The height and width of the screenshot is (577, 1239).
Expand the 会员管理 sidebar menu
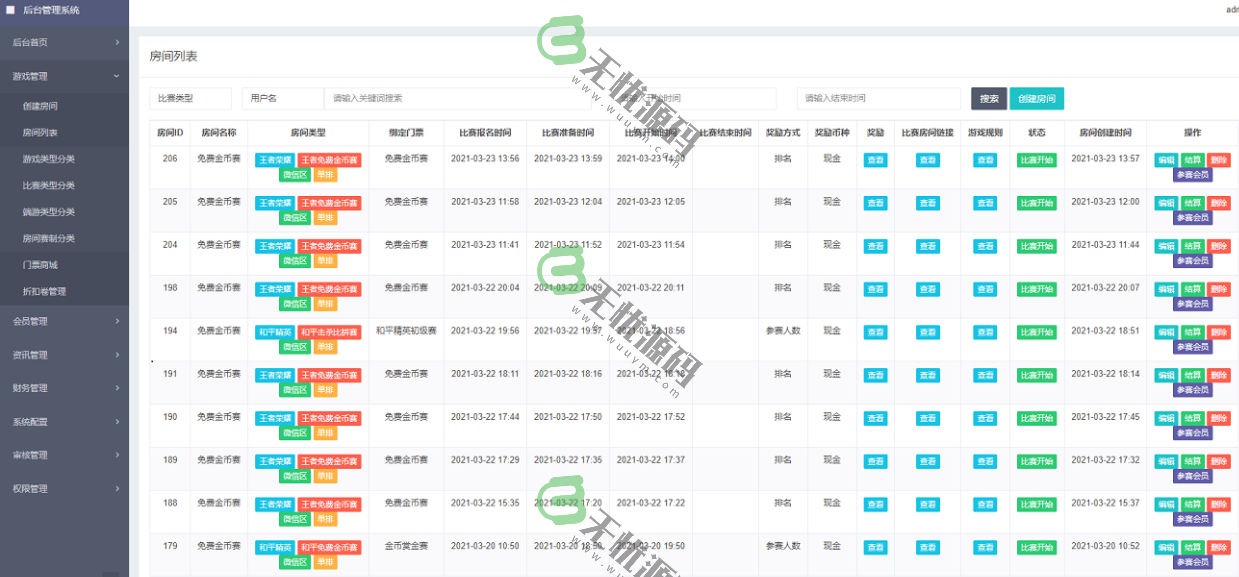[x=64, y=321]
